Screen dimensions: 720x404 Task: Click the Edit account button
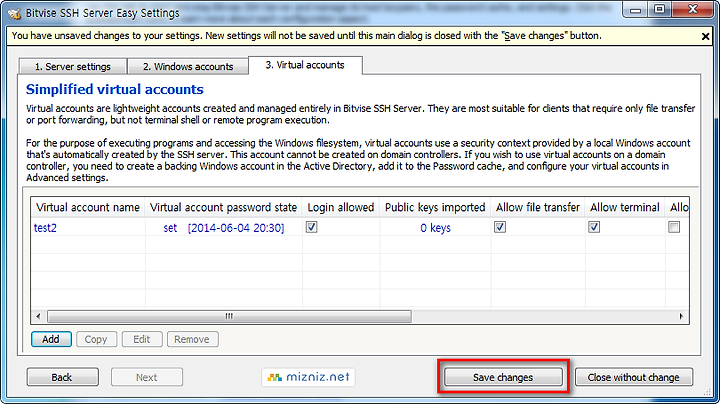click(x=141, y=339)
